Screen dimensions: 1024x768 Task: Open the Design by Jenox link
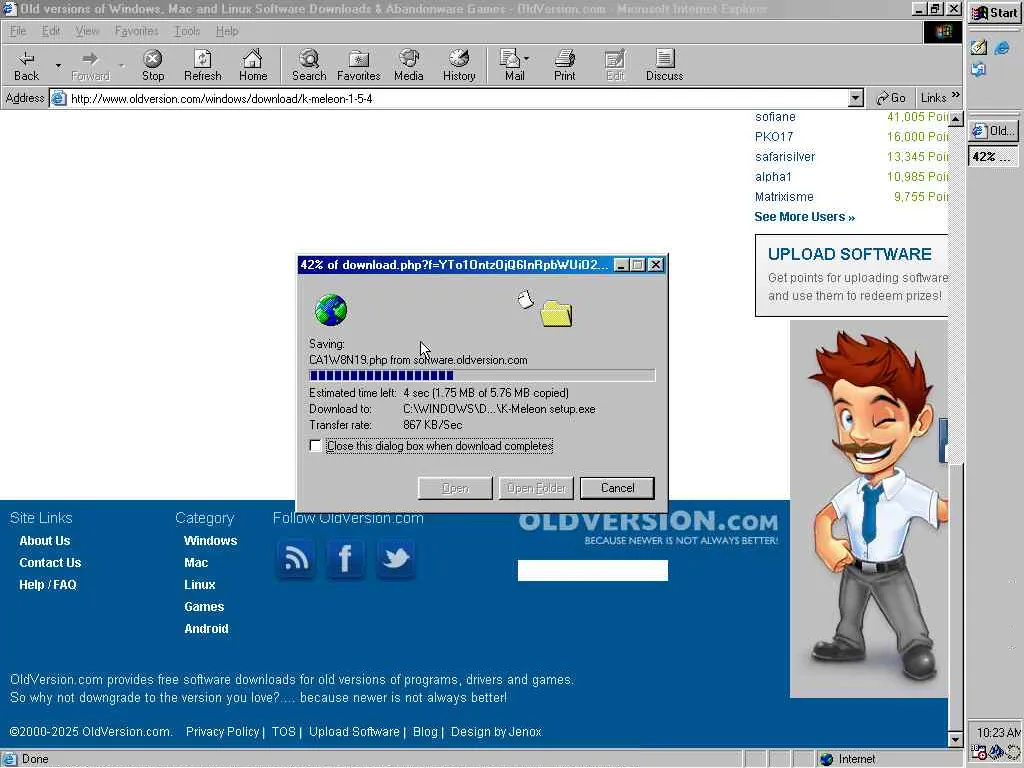point(496,731)
